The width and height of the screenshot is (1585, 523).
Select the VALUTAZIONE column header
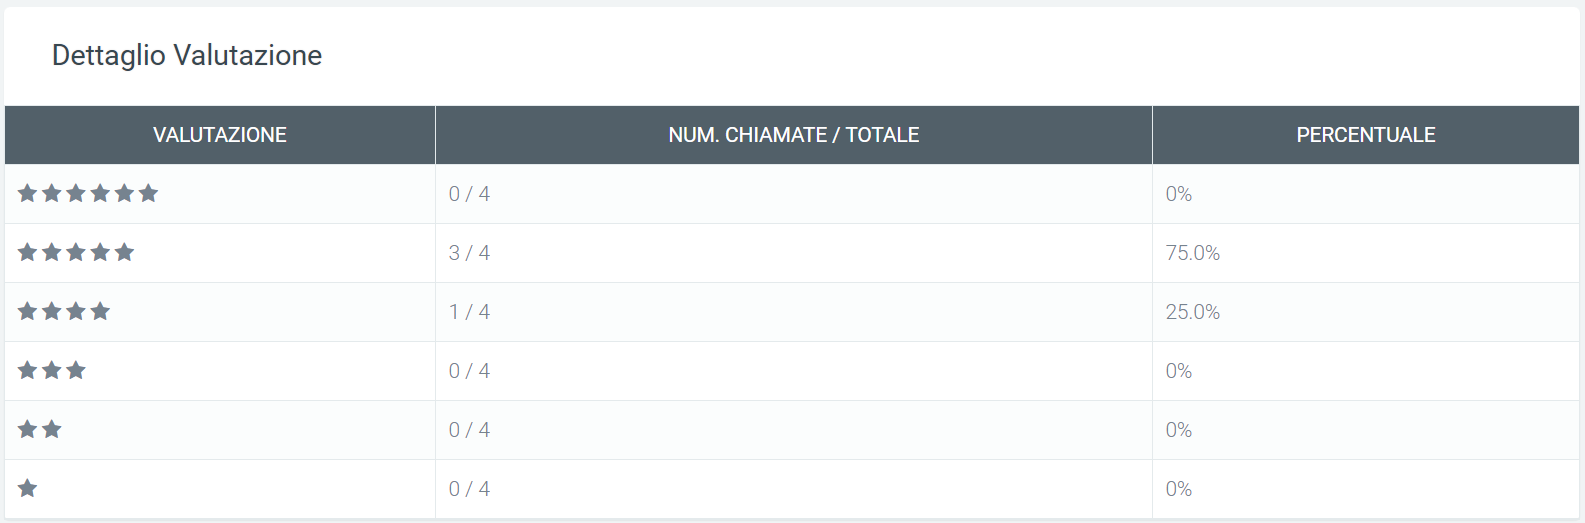coord(220,135)
